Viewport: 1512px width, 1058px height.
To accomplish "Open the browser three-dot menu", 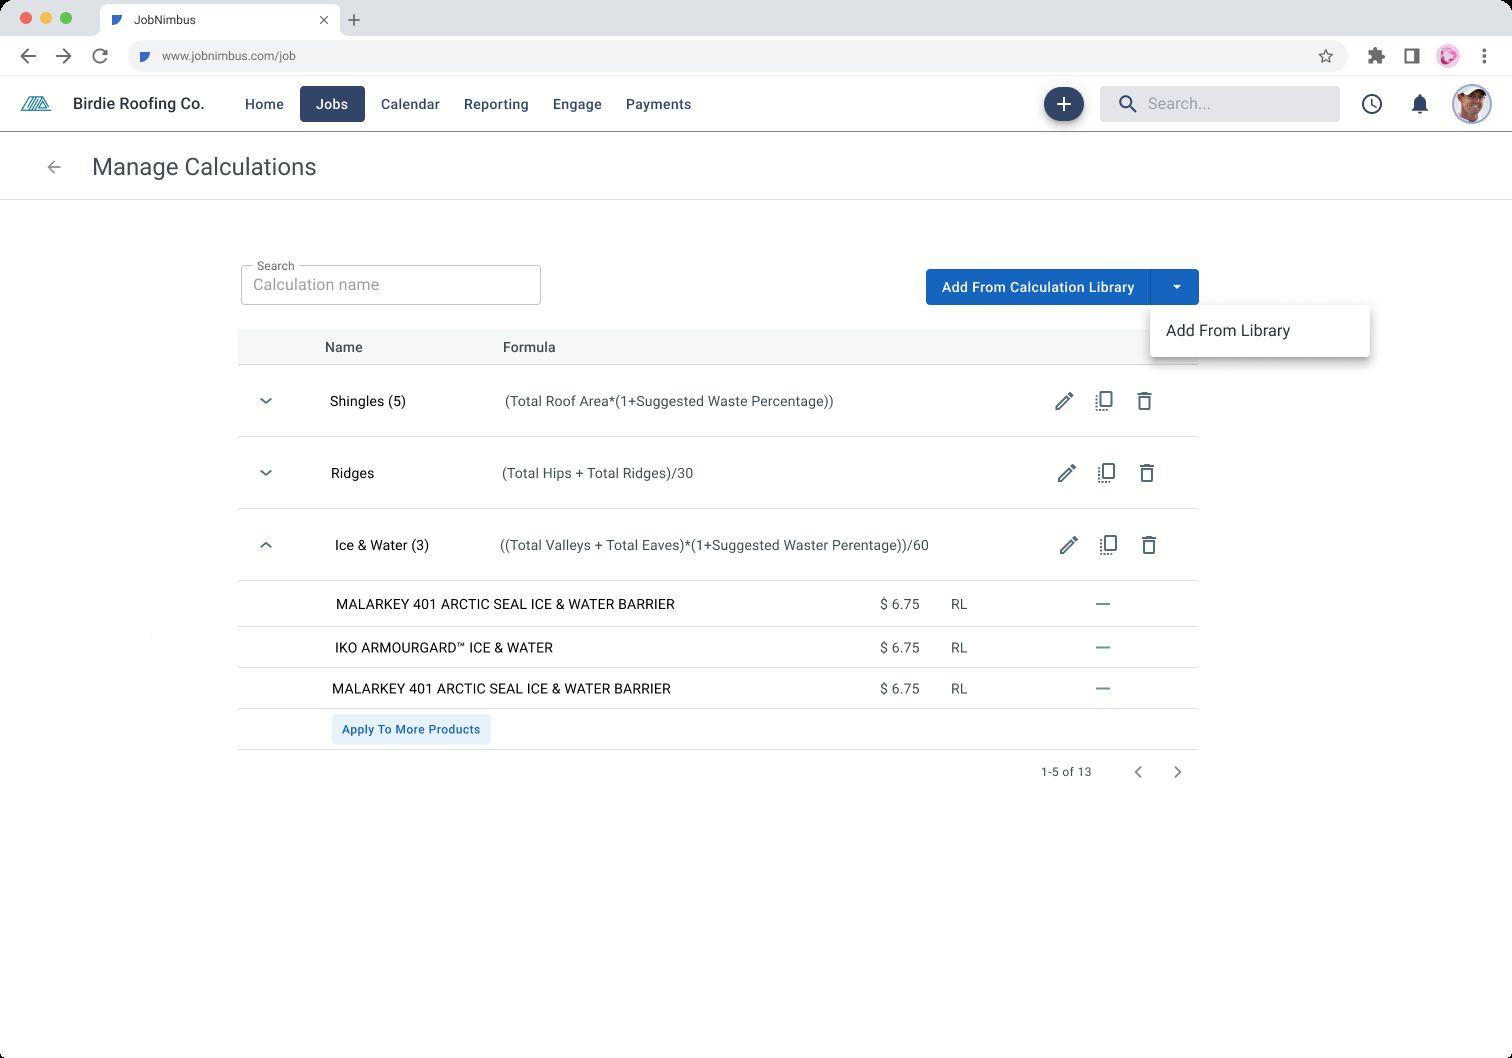I will pyautogui.click(x=1485, y=56).
